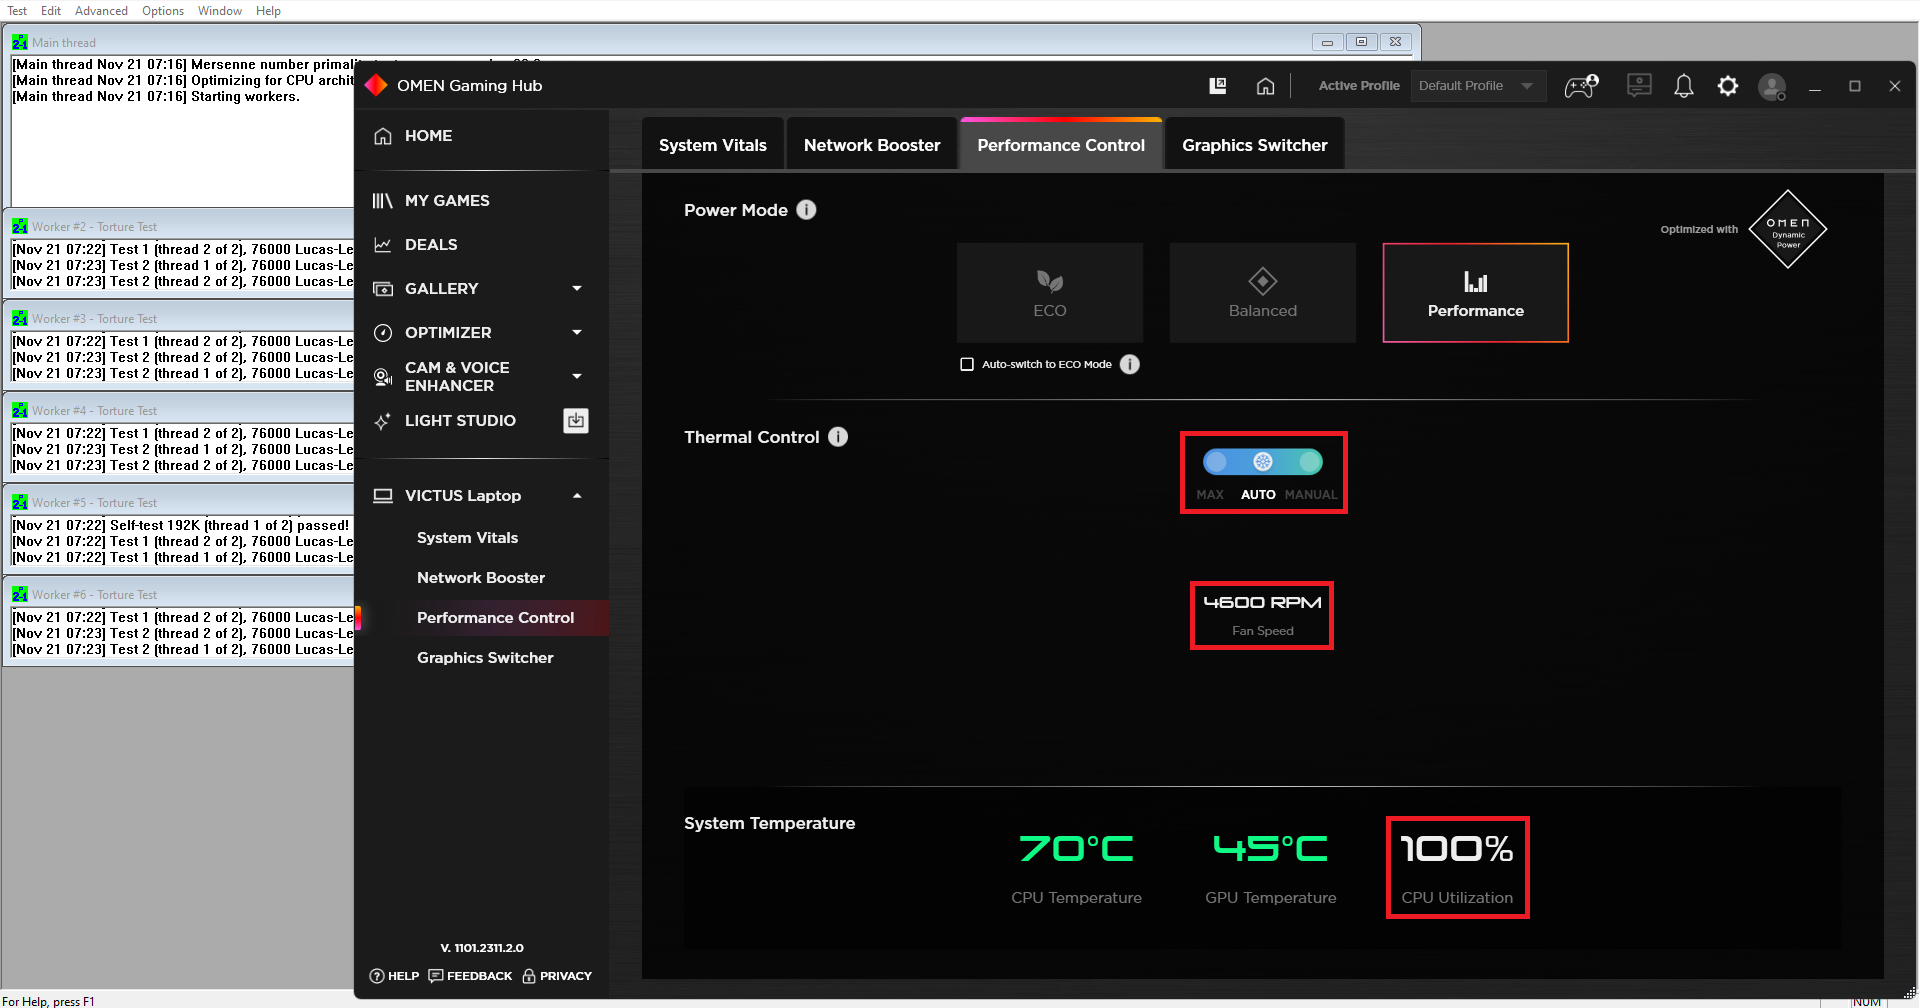The height and width of the screenshot is (1008, 1920).
Task: Set thermal control to MAX
Action: coord(1214,462)
